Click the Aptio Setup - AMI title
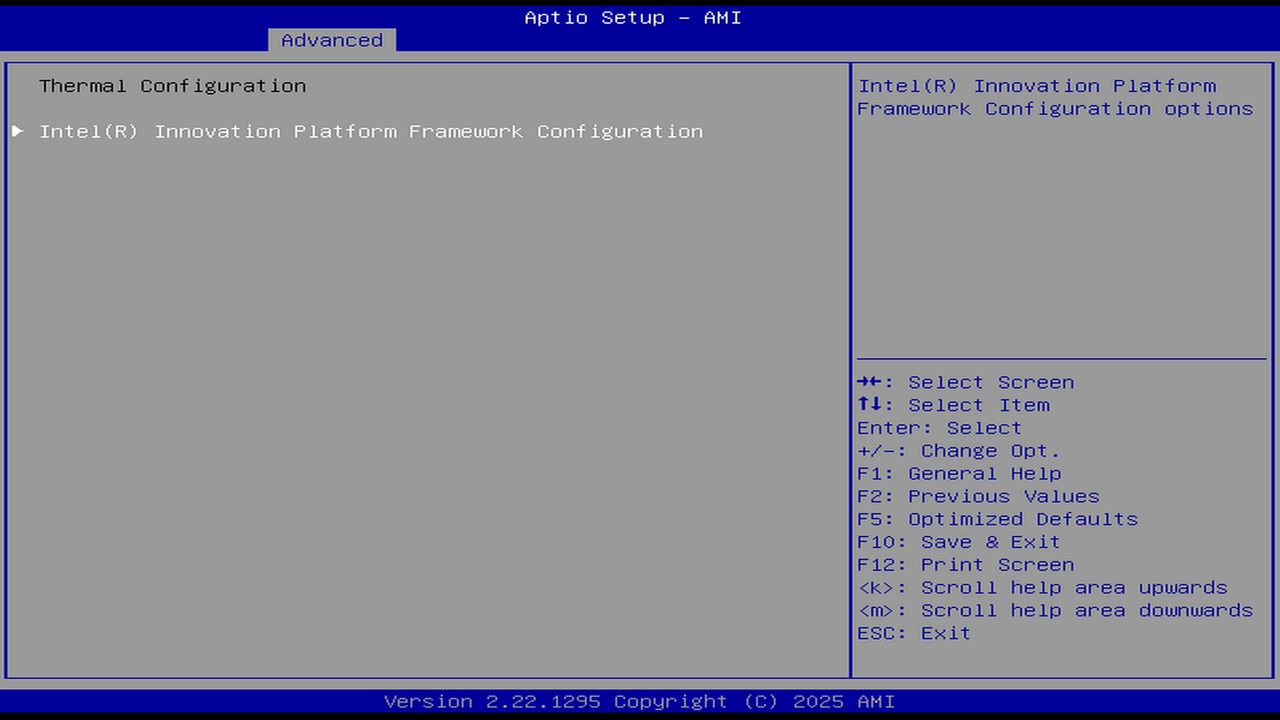 click(633, 17)
